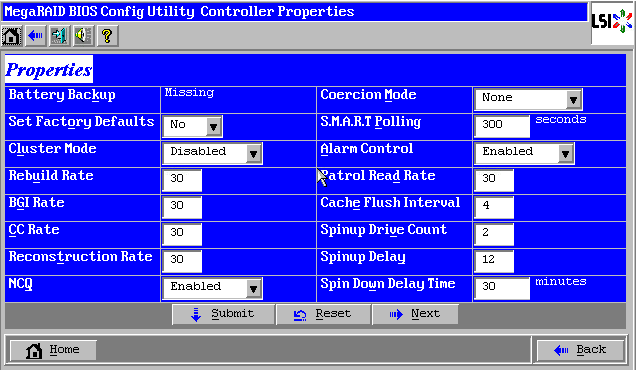Open the NCQ Enabled dropdown

pos(212,288)
